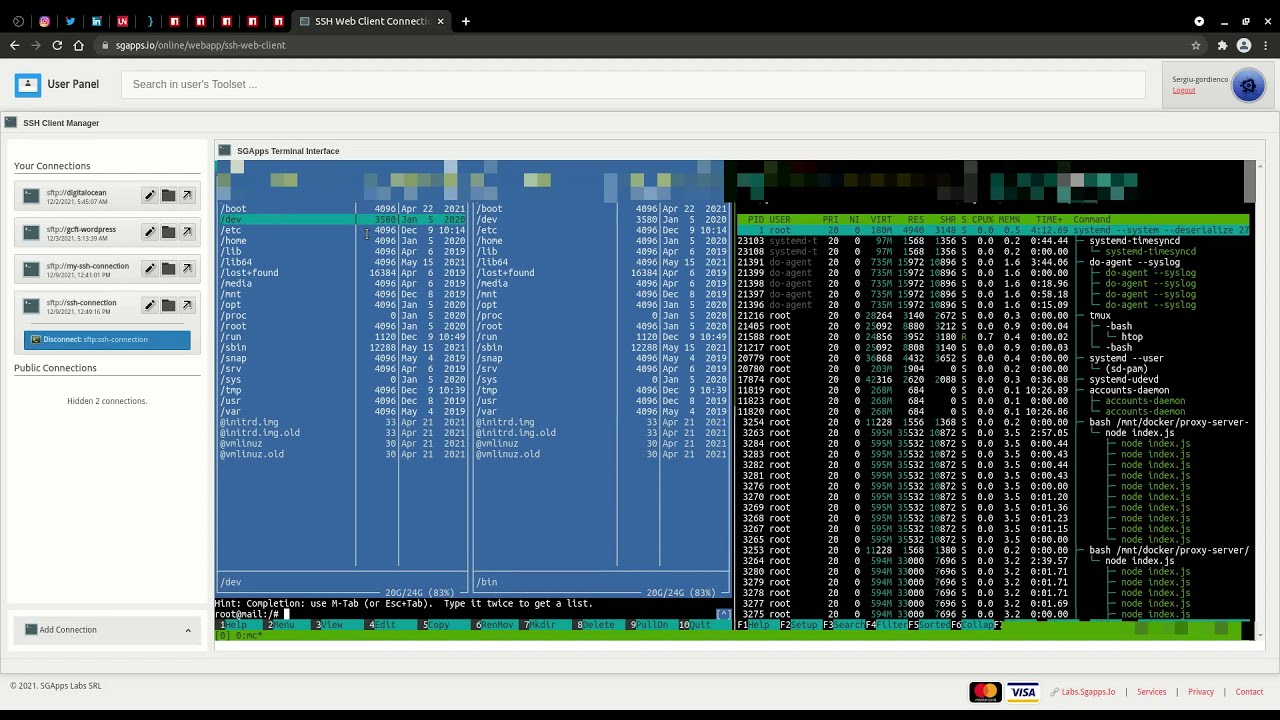Open the Contact footer link
This screenshot has height=720, width=1280.
[1249, 692]
